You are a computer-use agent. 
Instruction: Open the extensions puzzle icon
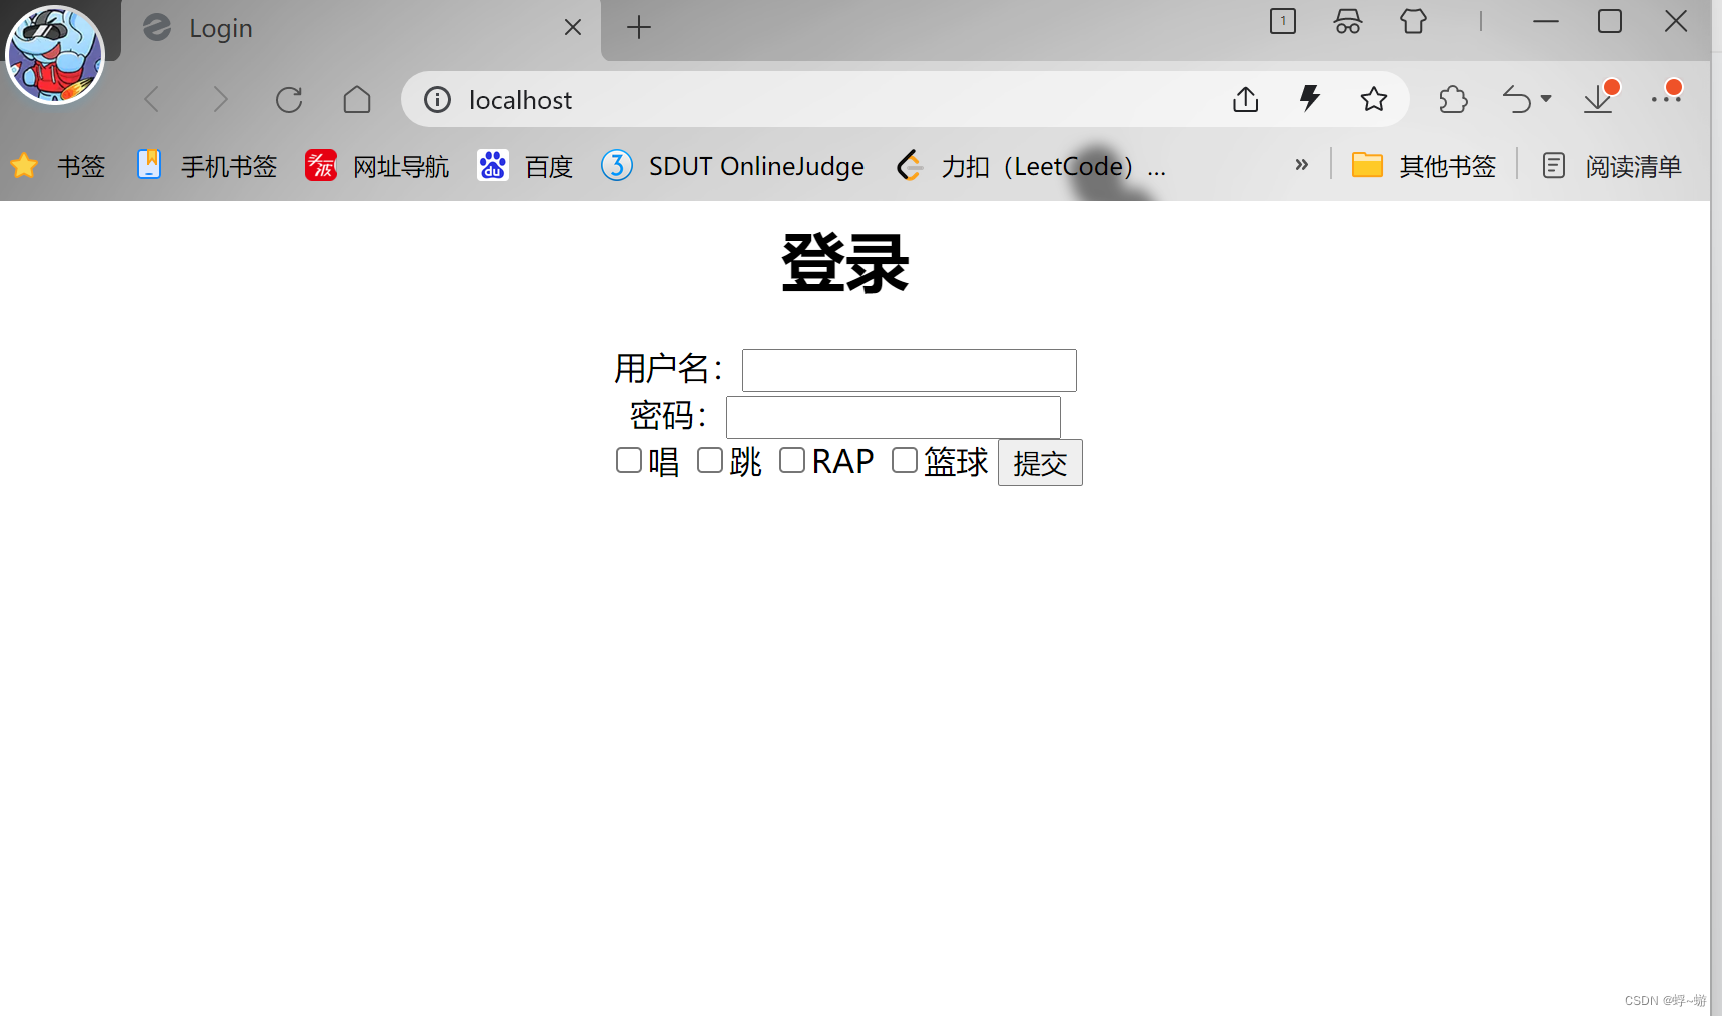1453,99
